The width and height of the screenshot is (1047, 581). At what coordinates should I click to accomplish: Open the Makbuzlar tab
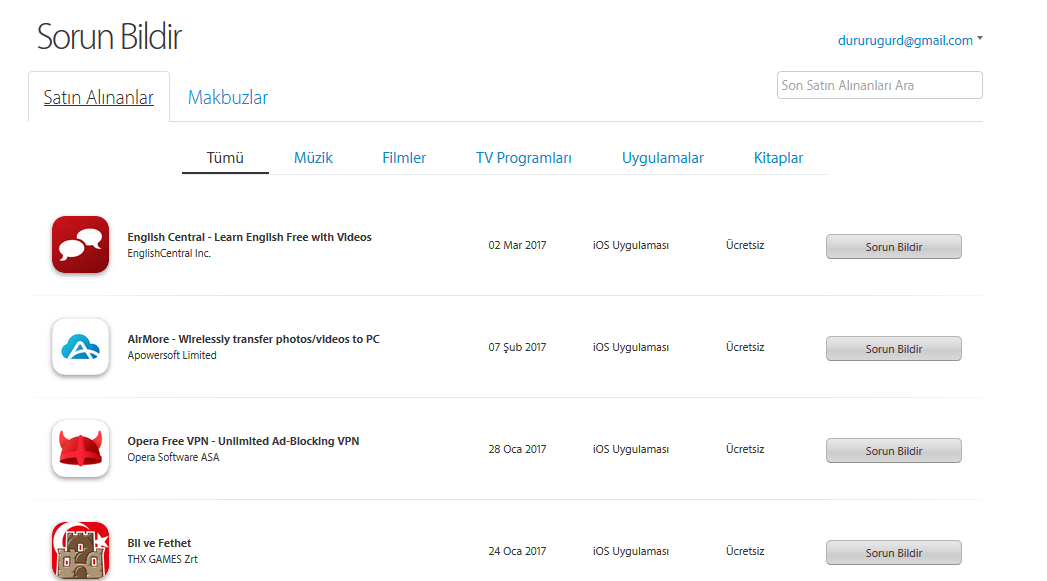click(x=228, y=98)
